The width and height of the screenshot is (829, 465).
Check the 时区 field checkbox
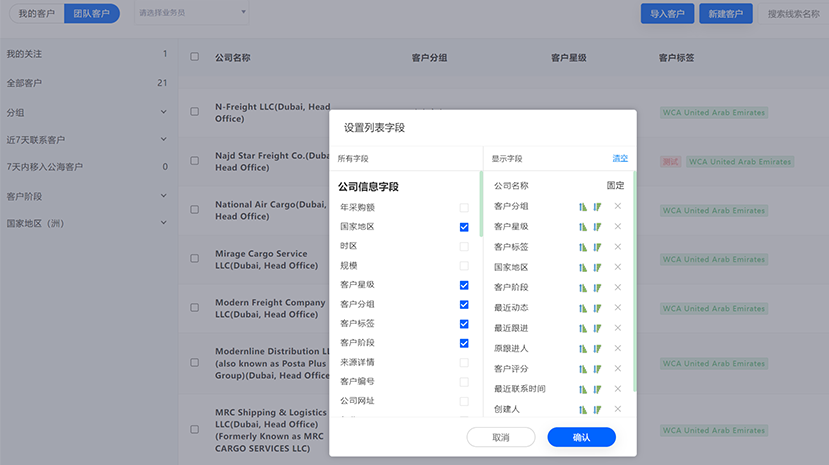tap(464, 246)
